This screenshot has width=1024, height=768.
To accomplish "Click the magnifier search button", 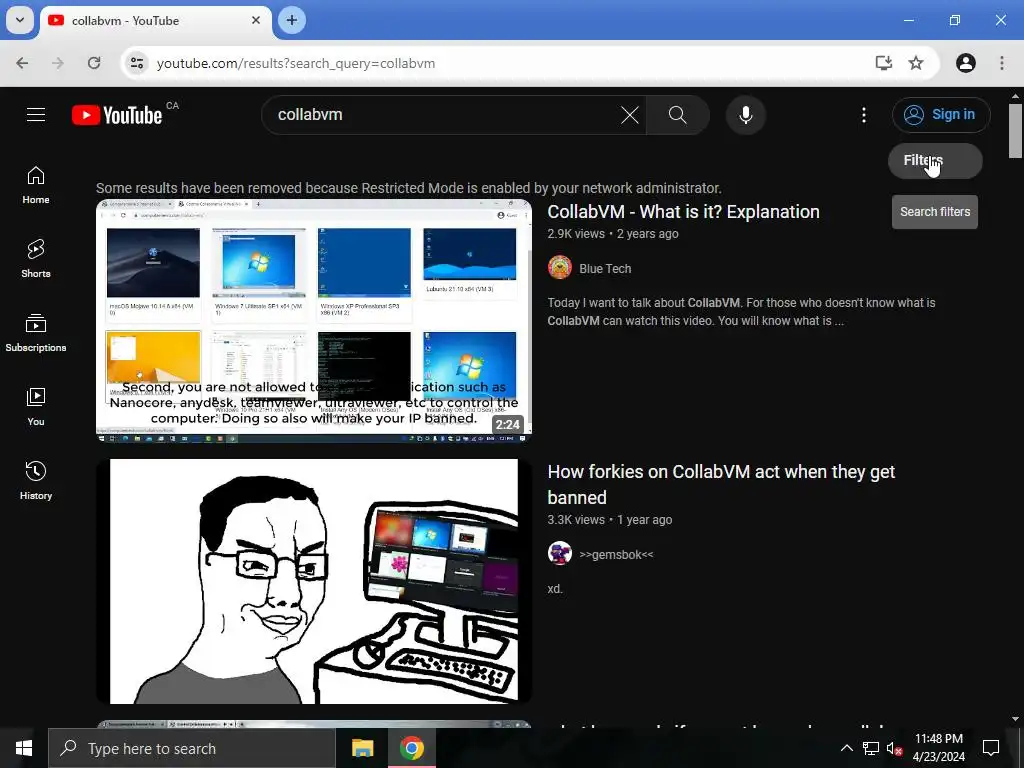I will click(677, 115).
